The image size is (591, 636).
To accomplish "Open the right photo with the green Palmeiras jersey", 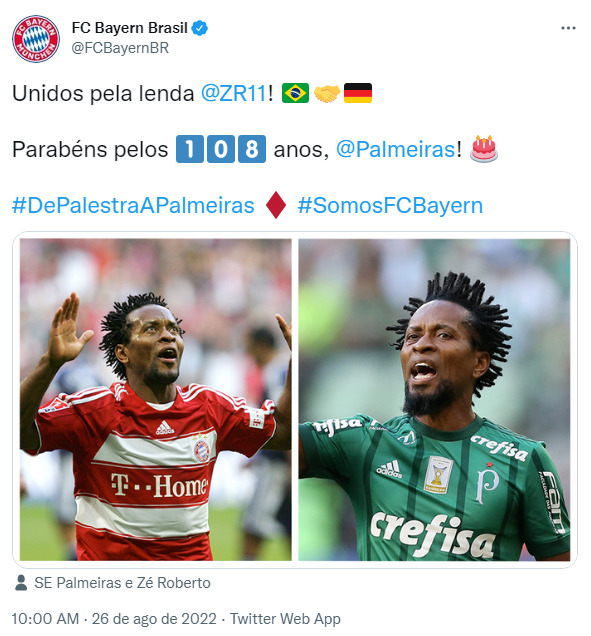I will coord(434,400).
